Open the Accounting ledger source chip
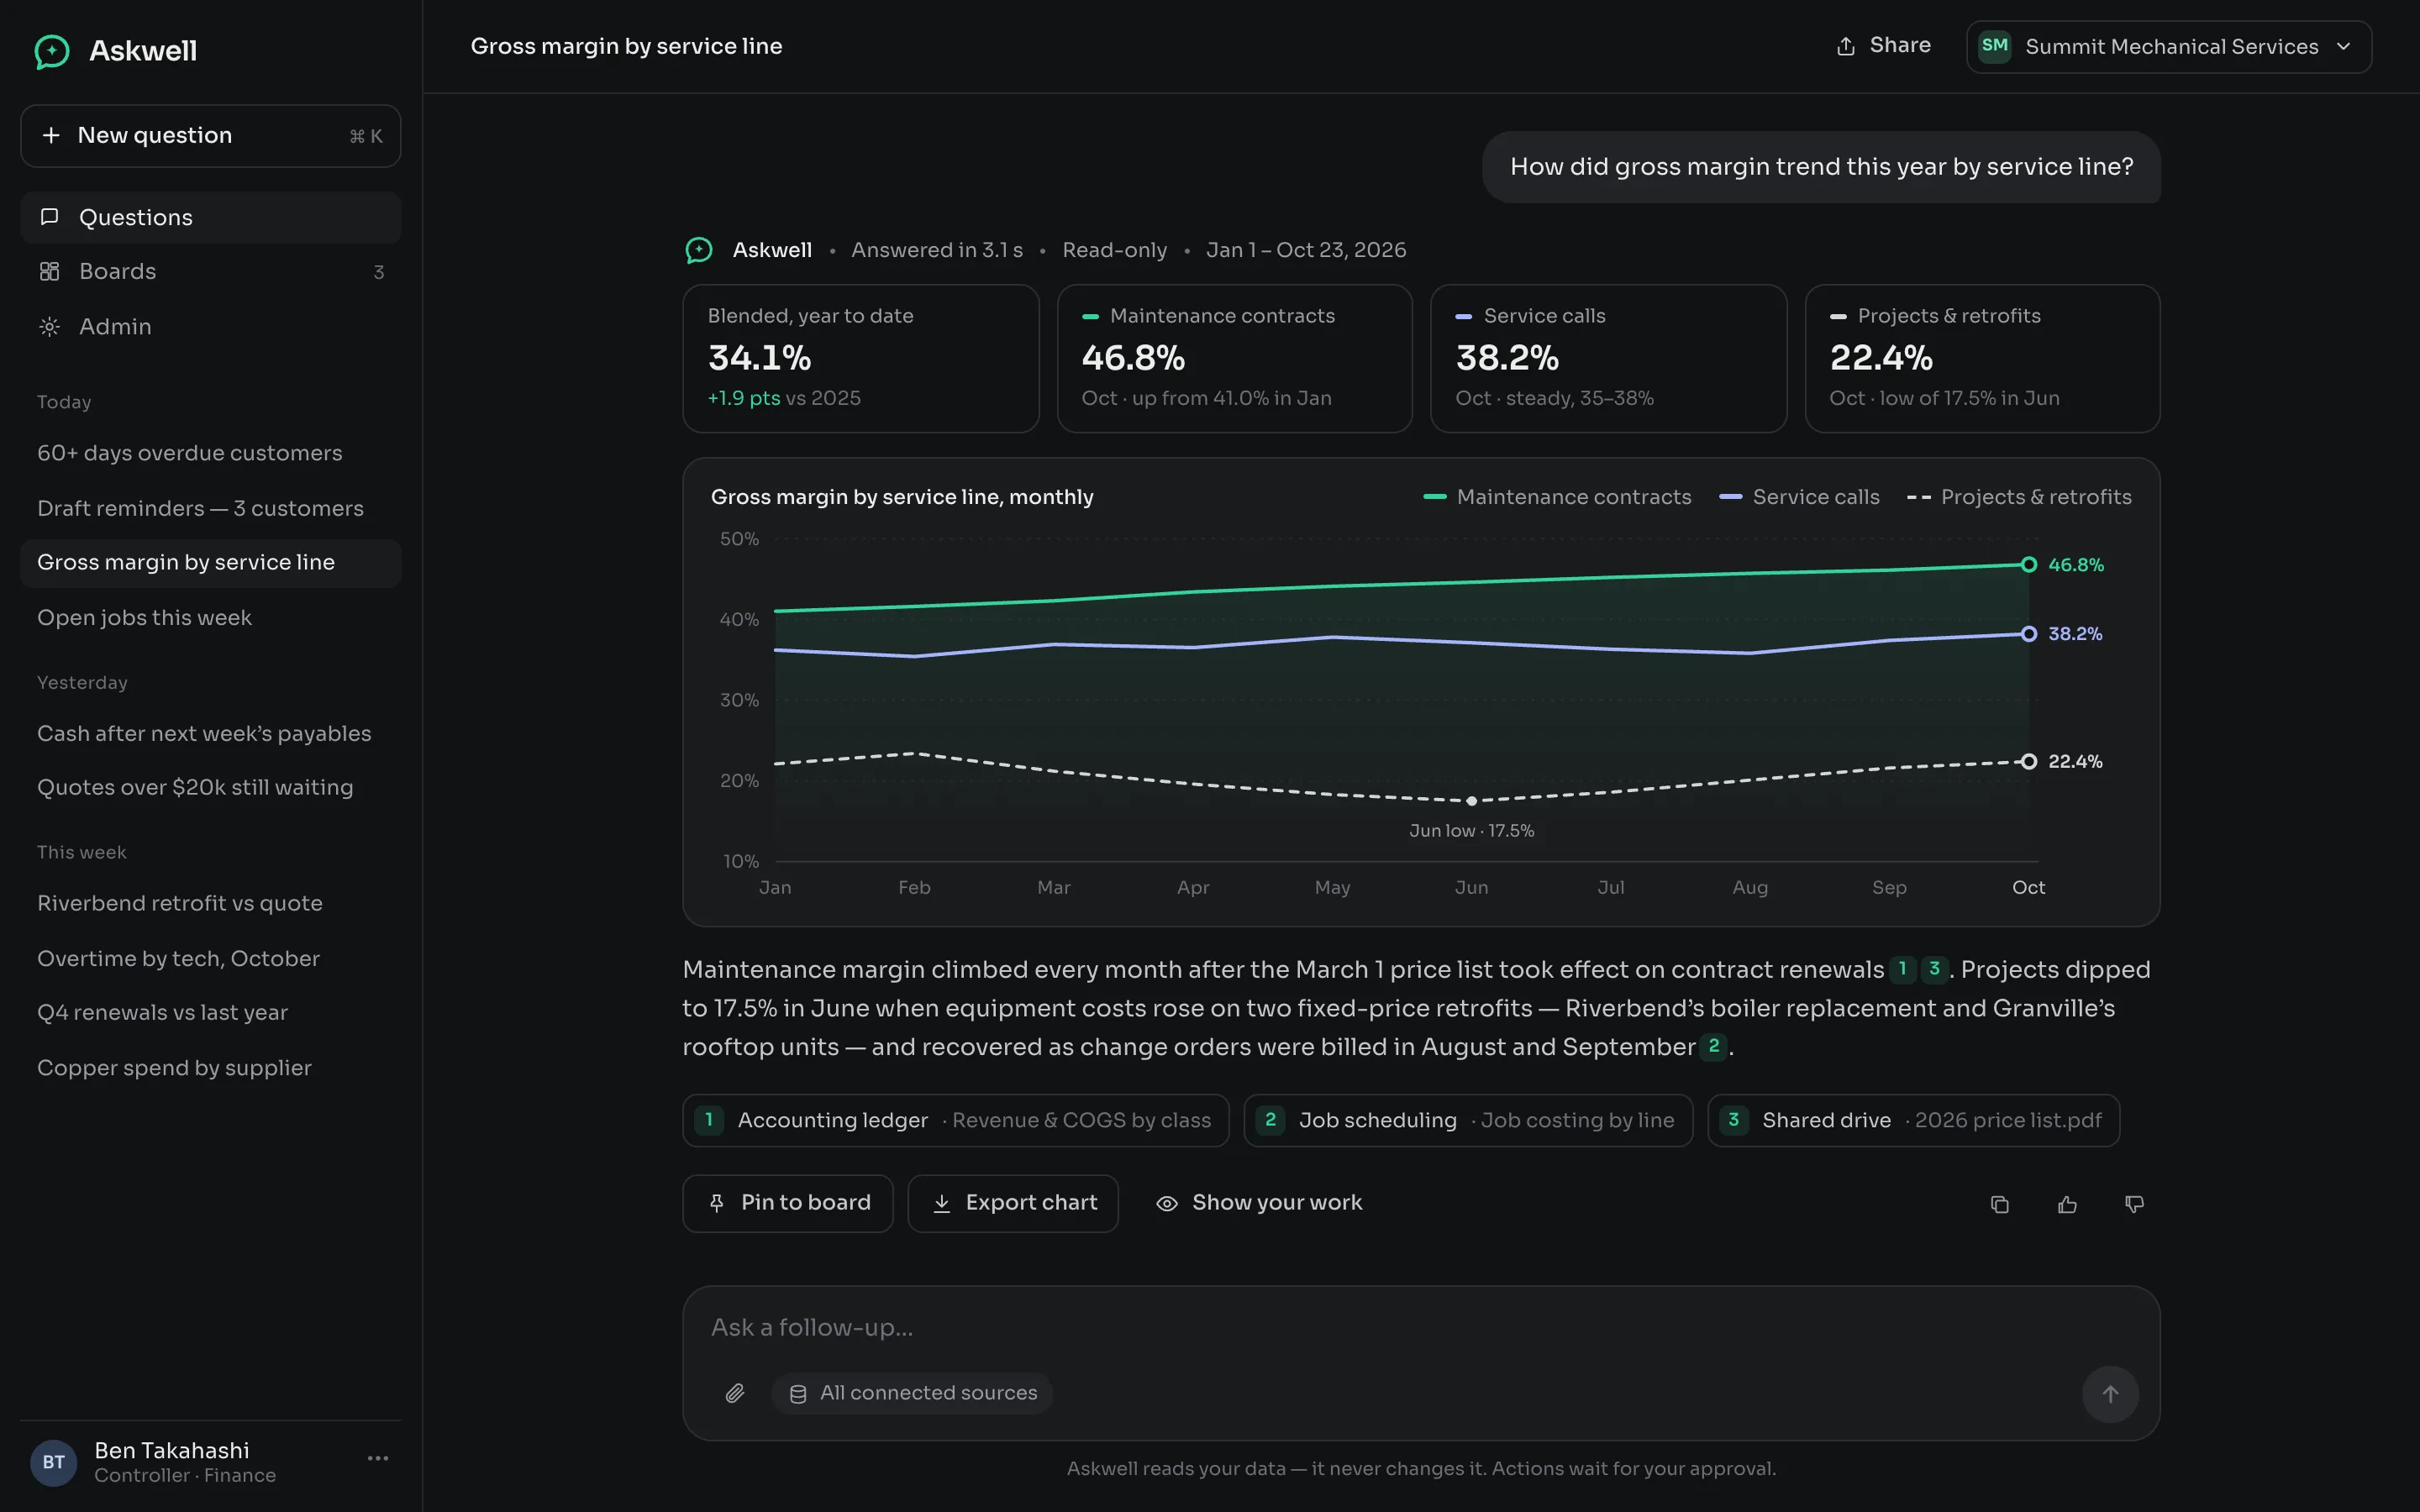The height and width of the screenshot is (1512, 2420). pyautogui.click(x=956, y=1121)
